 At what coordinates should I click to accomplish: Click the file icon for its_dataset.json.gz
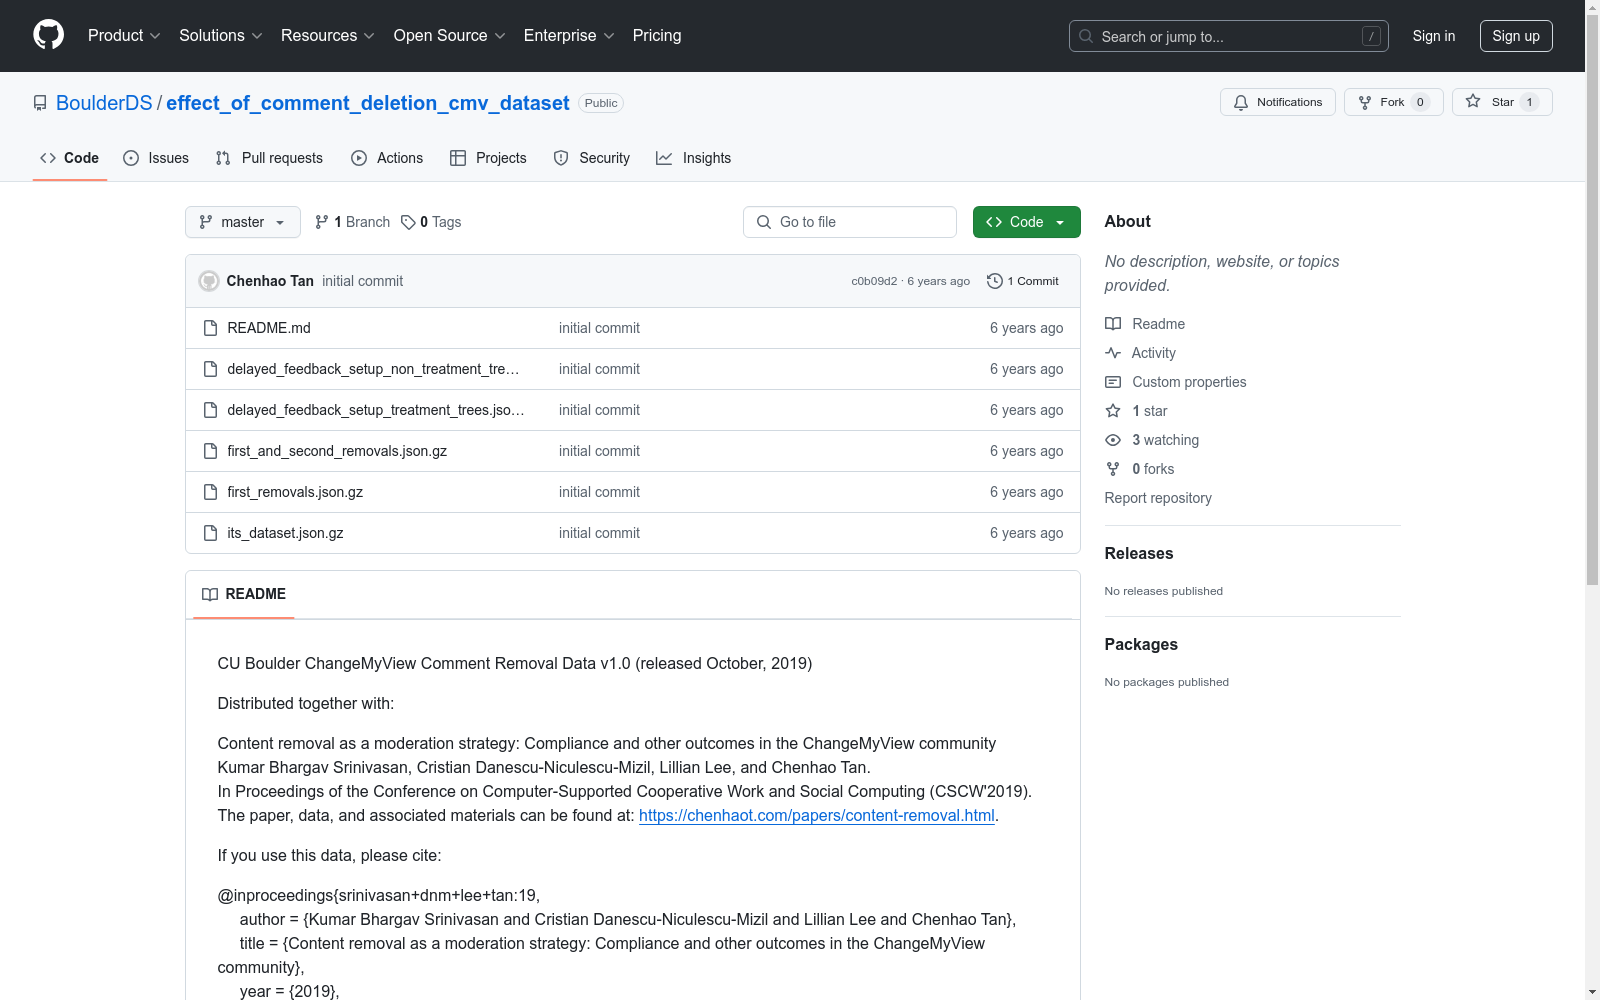210,533
